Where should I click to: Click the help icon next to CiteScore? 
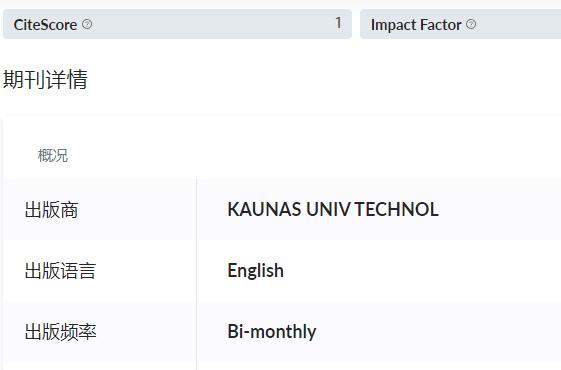pyautogui.click(x=87, y=24)
